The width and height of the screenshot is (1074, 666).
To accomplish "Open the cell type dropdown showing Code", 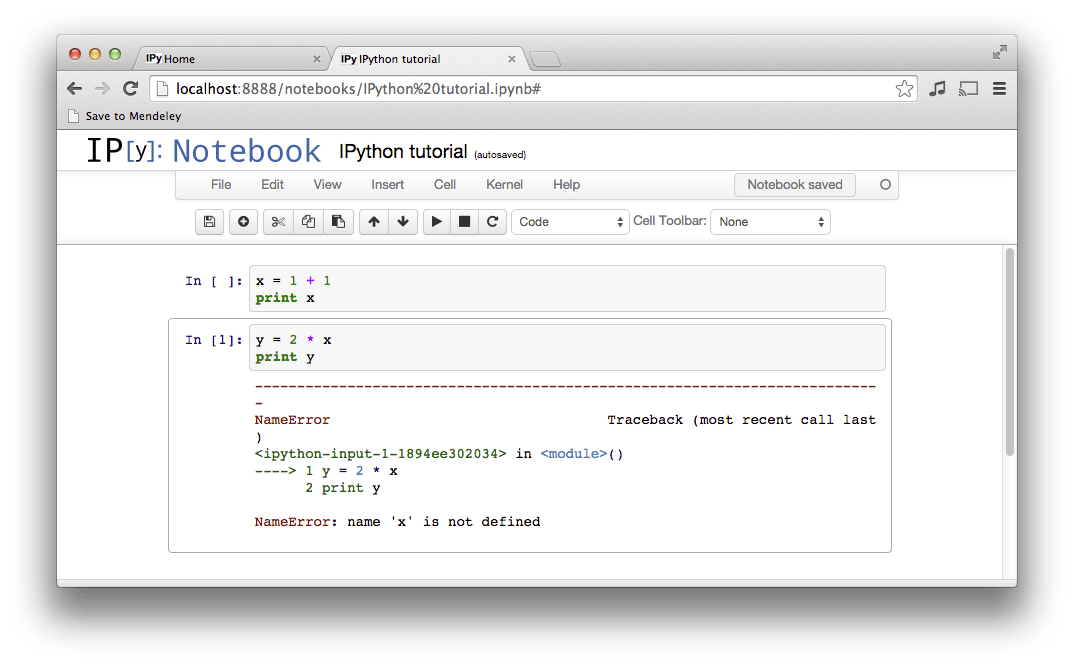I will point(570,221).
